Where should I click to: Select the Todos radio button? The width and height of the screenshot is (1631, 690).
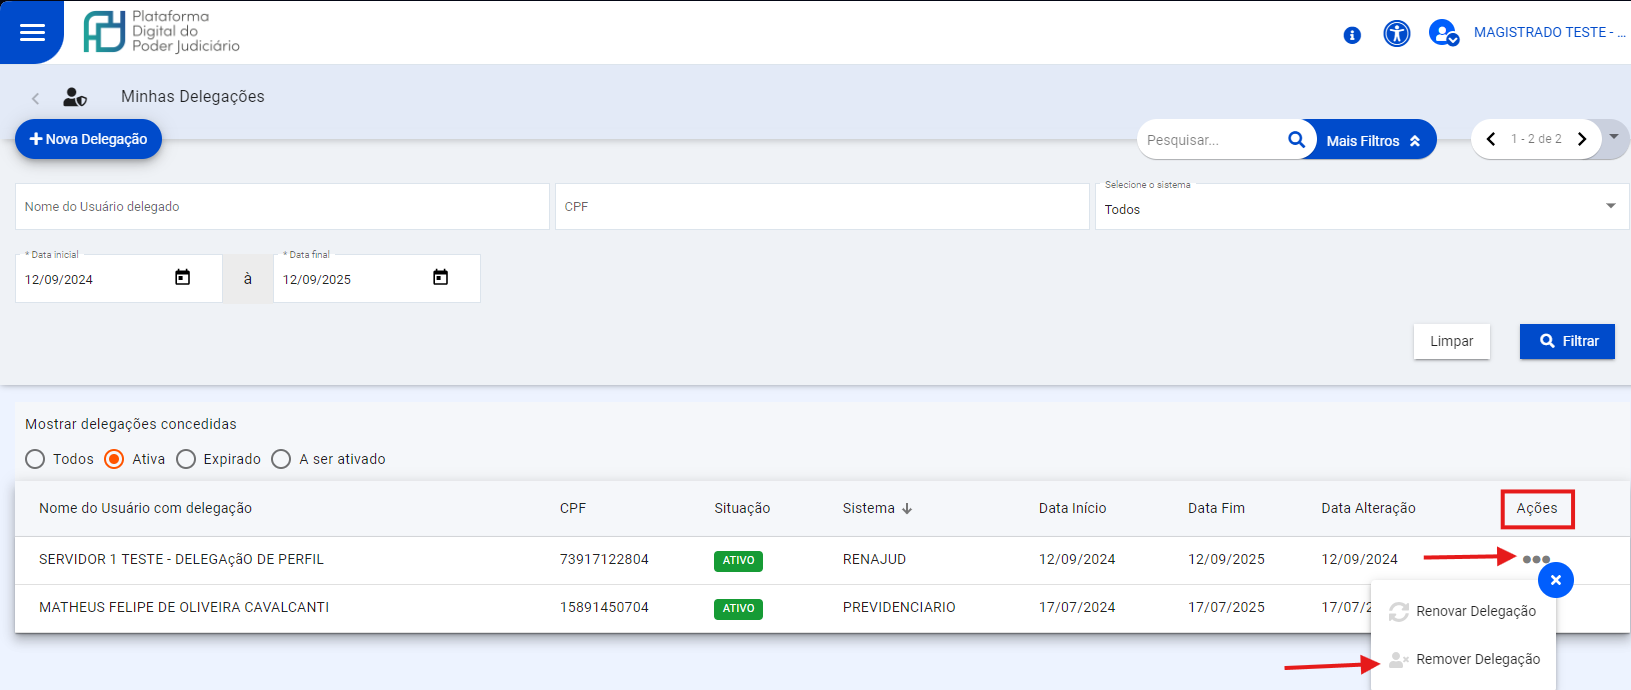pos(36,459)
